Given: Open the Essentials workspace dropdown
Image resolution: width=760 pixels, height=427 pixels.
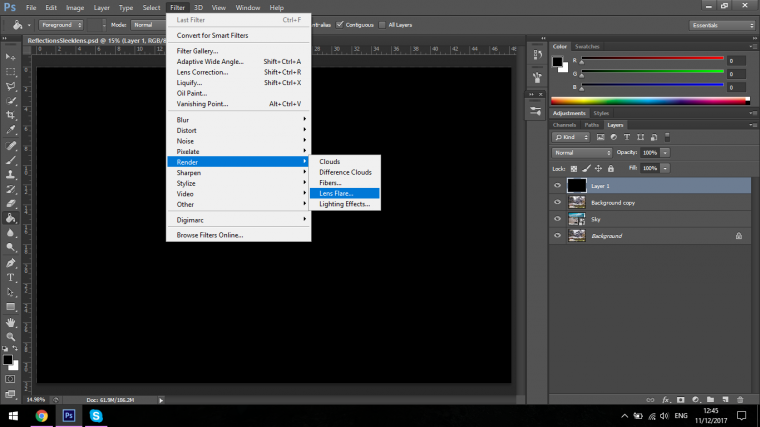Looking at the screenshot, I should [x=722, y=25].
